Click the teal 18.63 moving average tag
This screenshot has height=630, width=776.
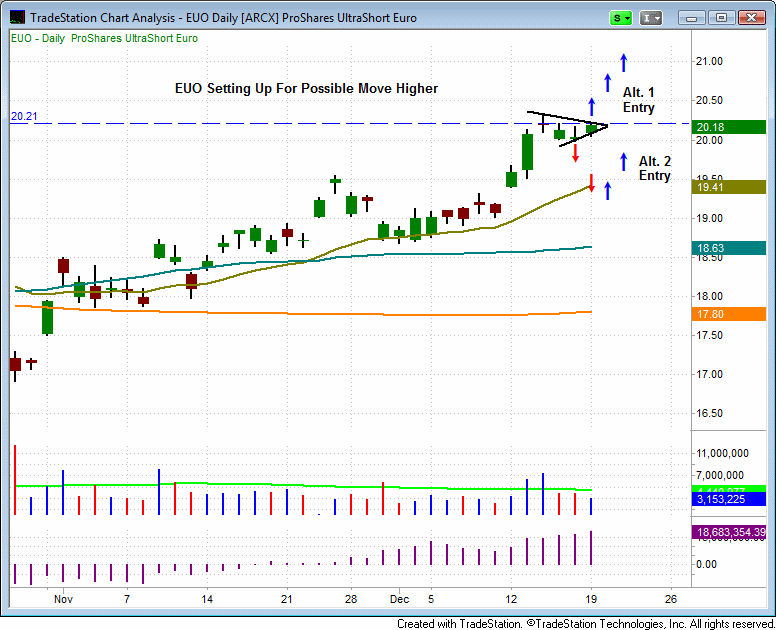point(729,248)
